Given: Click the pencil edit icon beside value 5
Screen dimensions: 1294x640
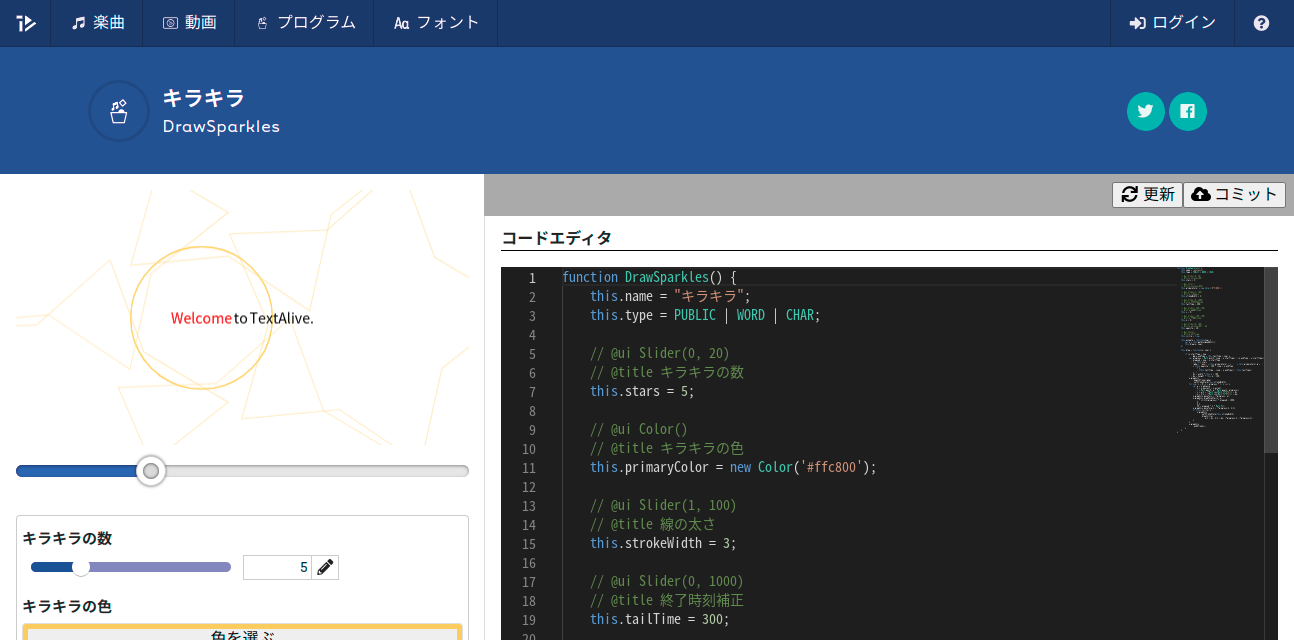Looking at the screenshot, I should (325, 567).
